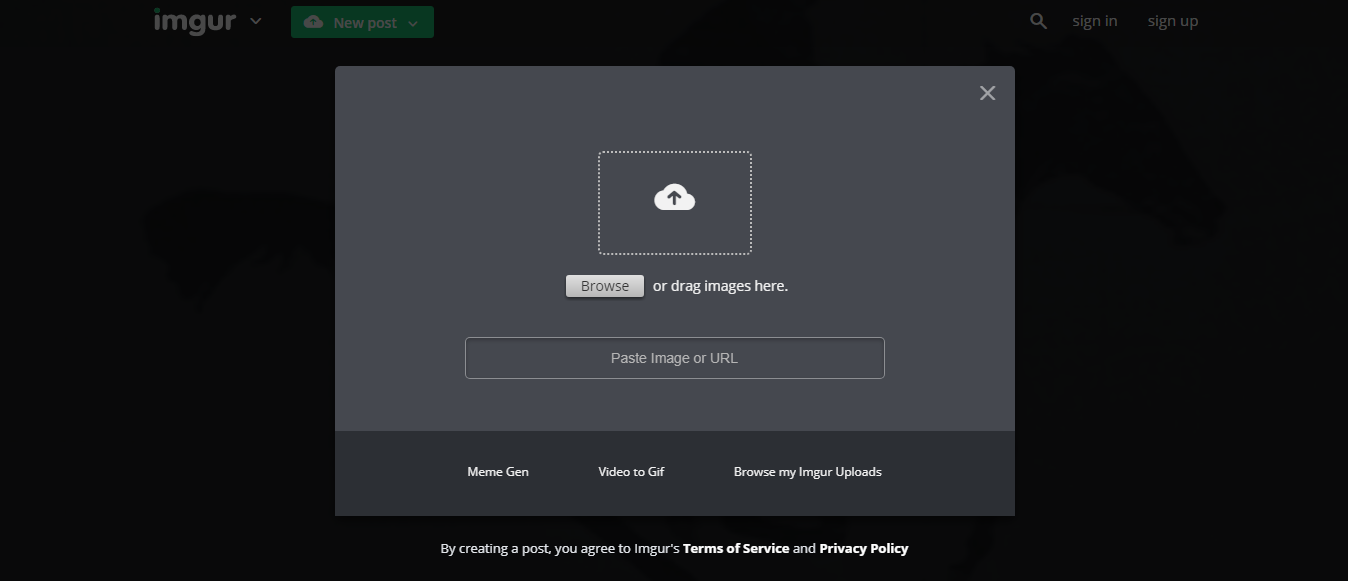Open search with the magnifying glass icon

[x=1038, y=20]
